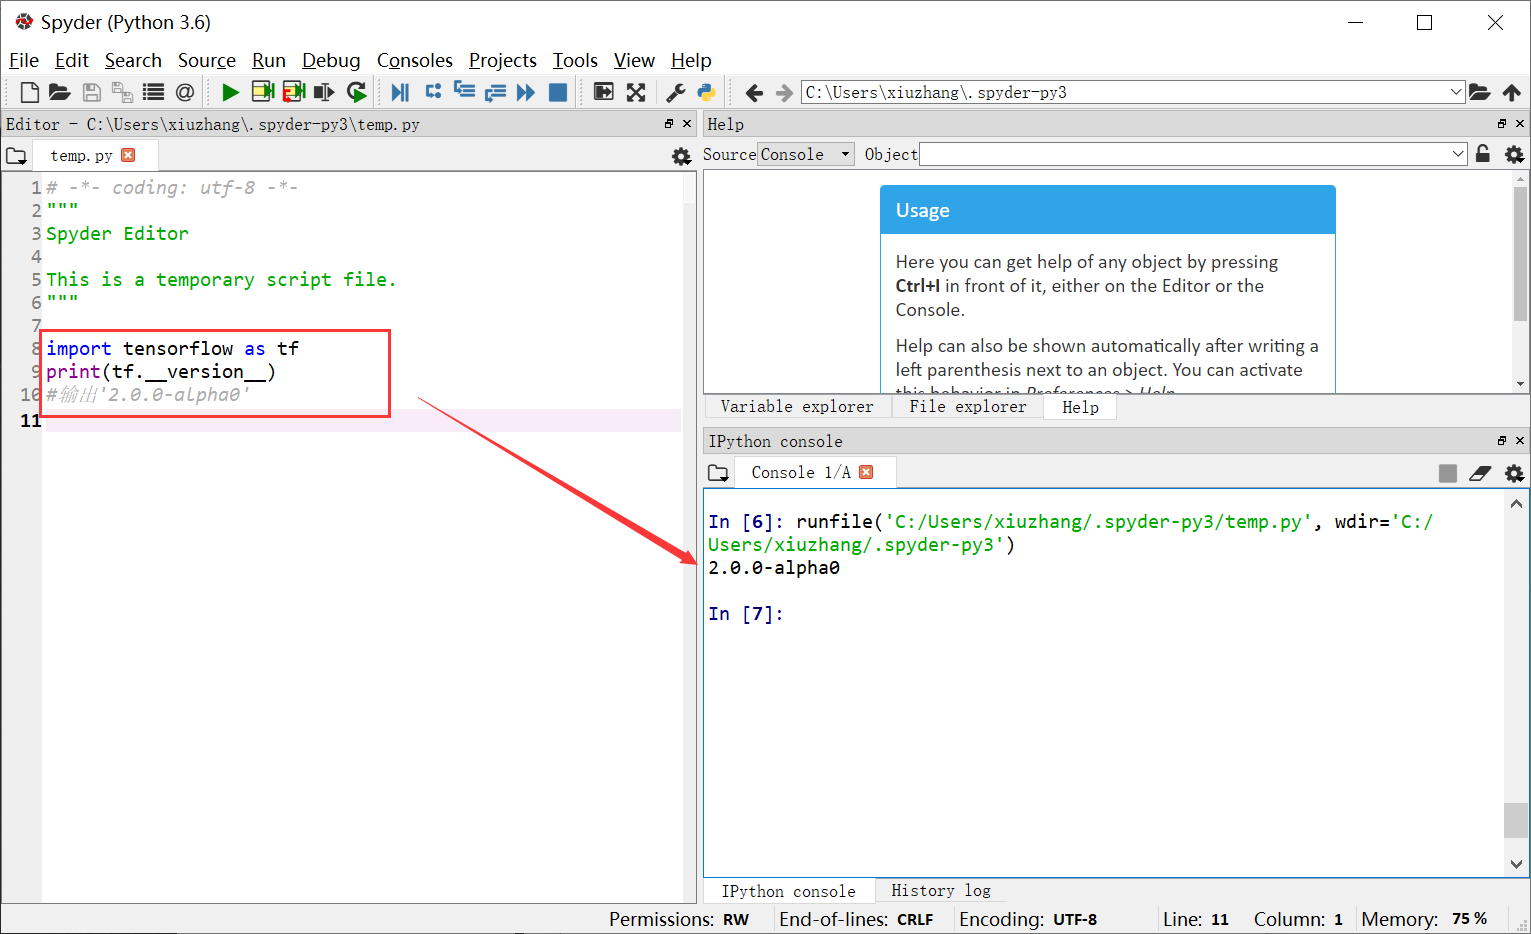Re-run last script icon
The height and width of the screenshot is (934, 1531).
click(356, 92)
